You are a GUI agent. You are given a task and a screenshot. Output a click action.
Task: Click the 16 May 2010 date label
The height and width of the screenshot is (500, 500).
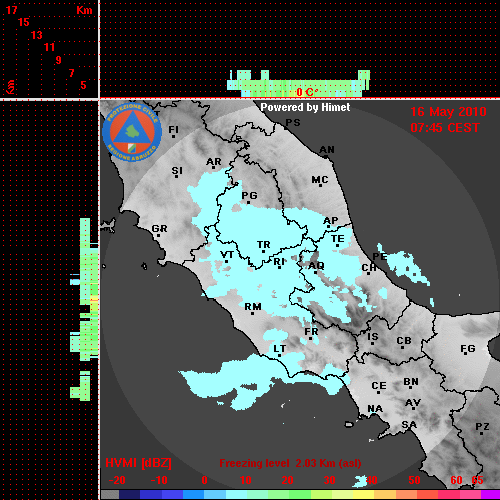pyautogui.click(x=448, y=112)
